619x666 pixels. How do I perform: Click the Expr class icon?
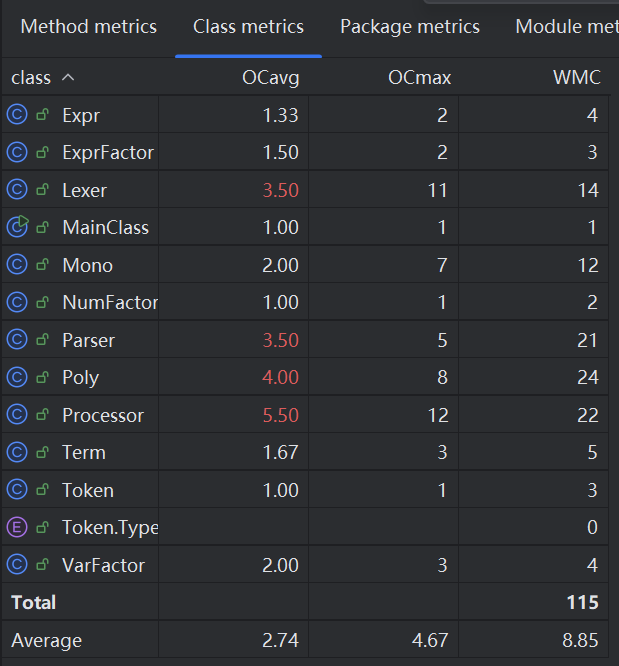click(x=16, y=115)
